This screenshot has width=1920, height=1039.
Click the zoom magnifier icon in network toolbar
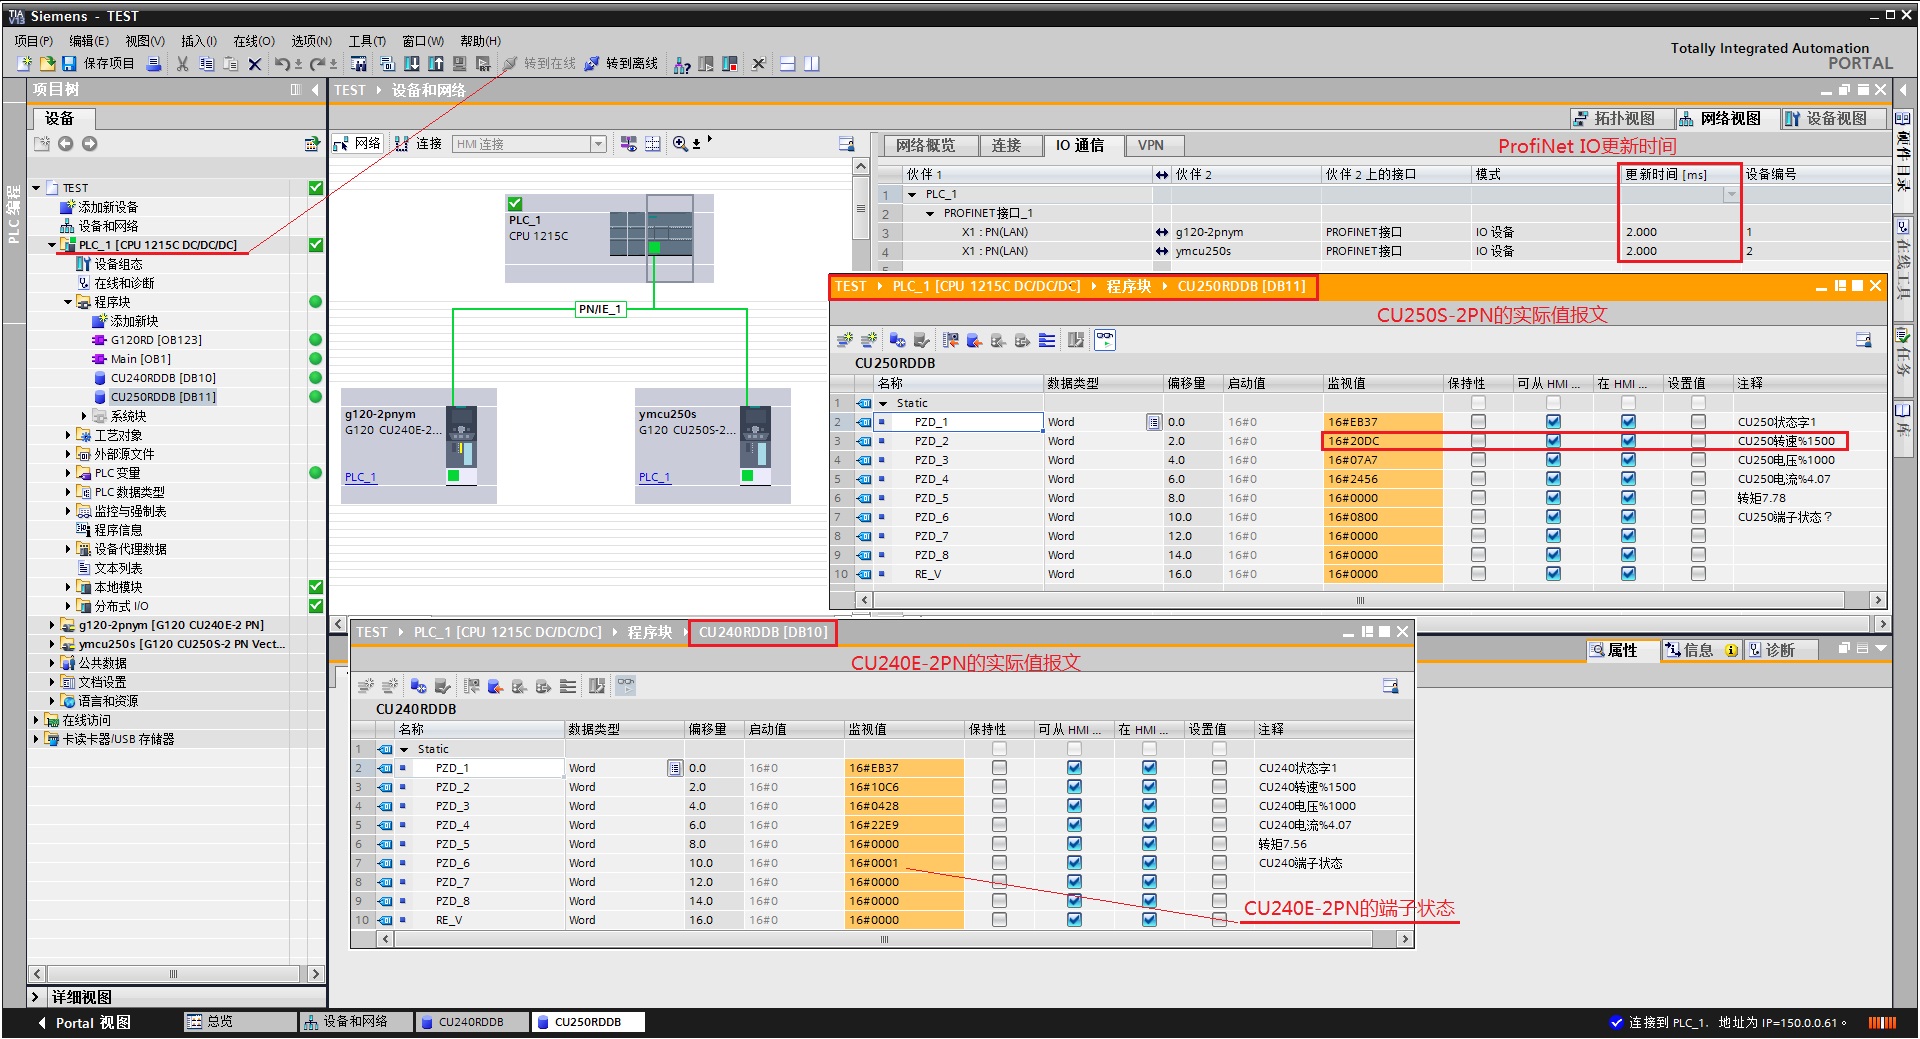click(x=680, y=144)
